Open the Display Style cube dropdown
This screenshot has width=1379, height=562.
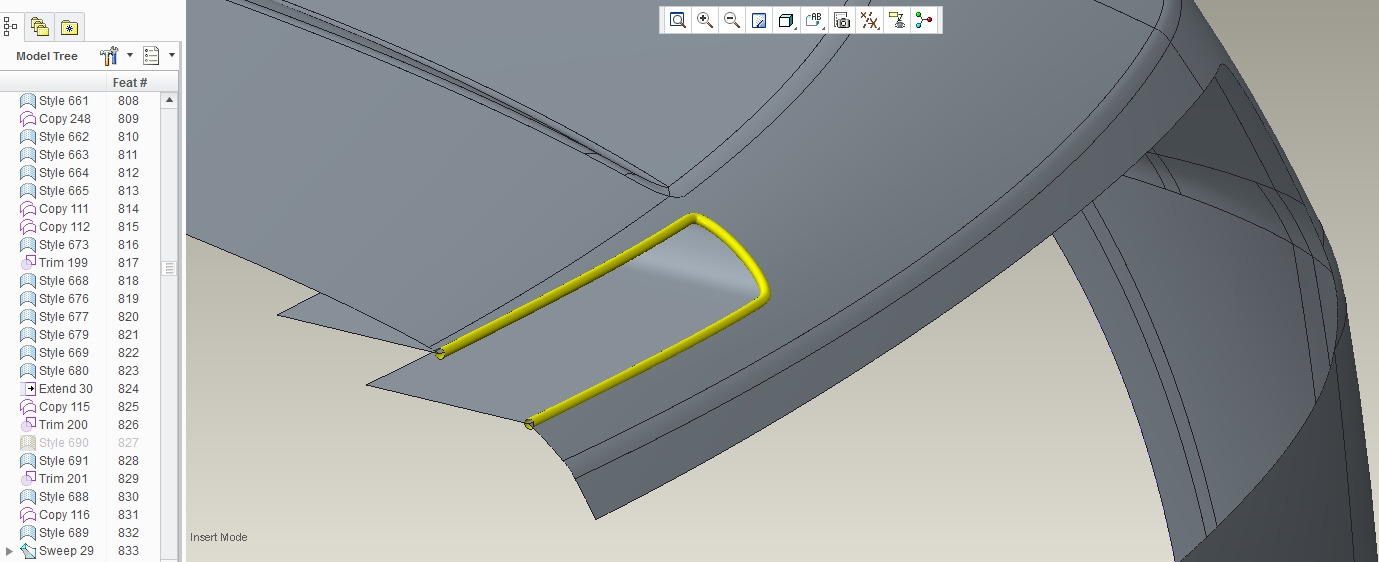point(787,20)
